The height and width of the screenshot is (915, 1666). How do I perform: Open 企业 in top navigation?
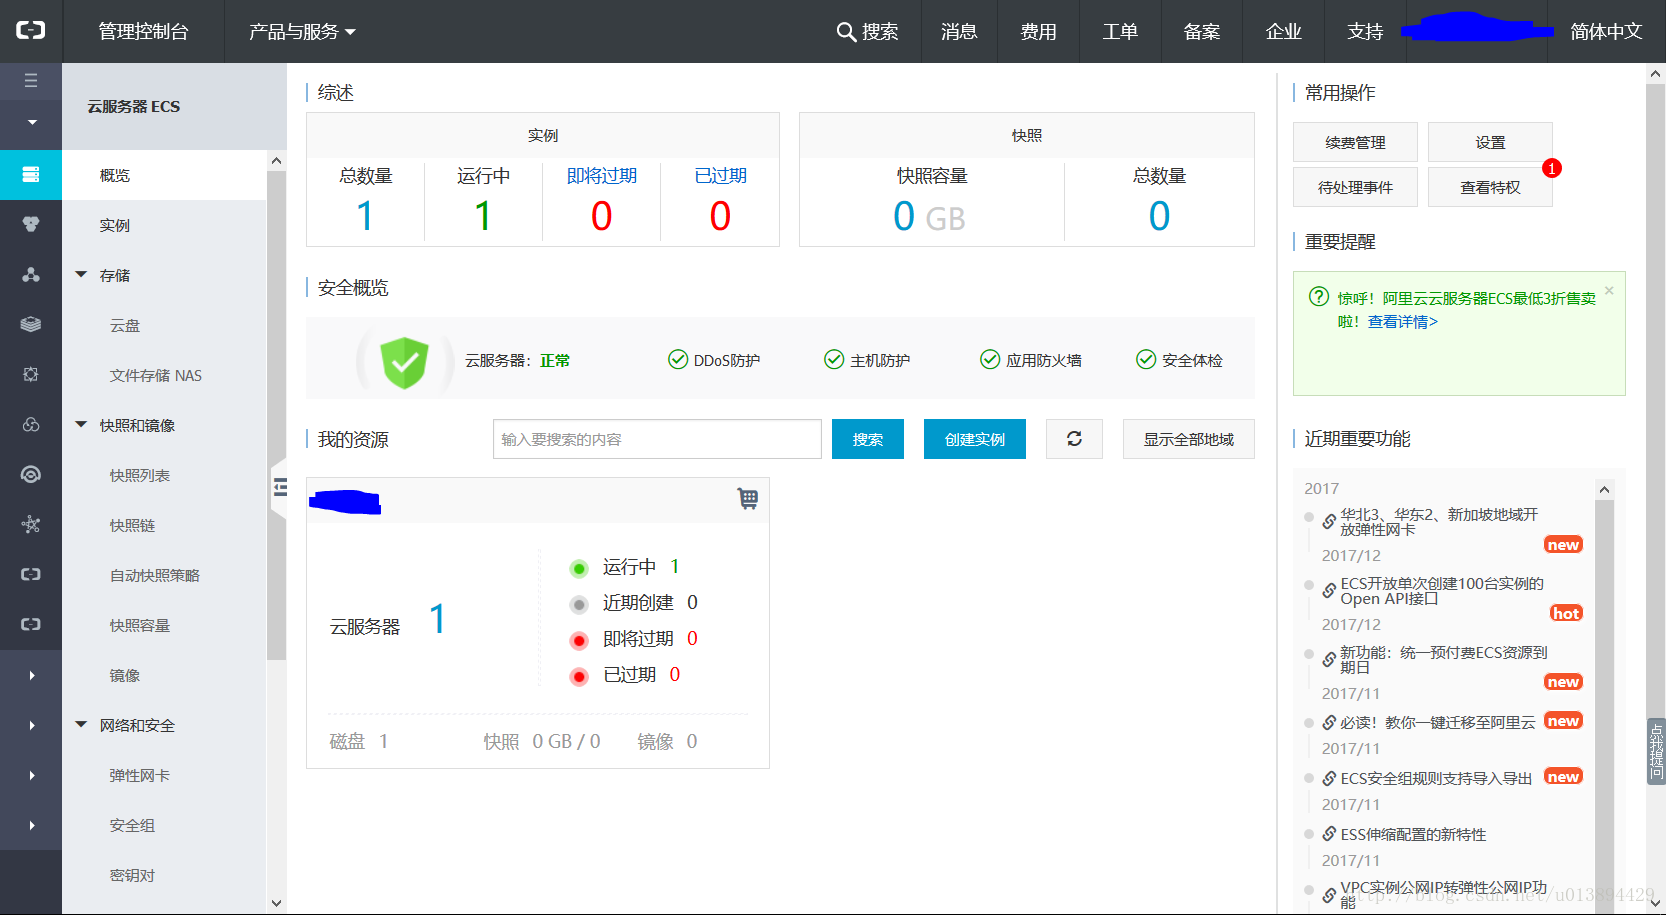point(1283,32)
